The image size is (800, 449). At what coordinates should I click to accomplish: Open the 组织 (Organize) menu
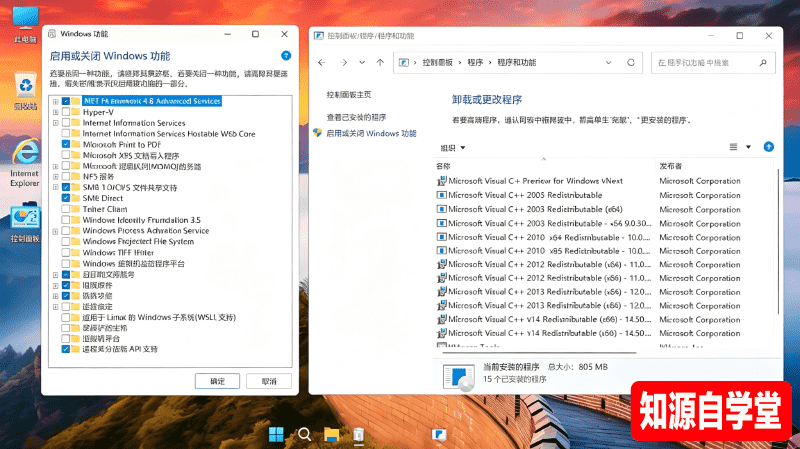[453, 147]
